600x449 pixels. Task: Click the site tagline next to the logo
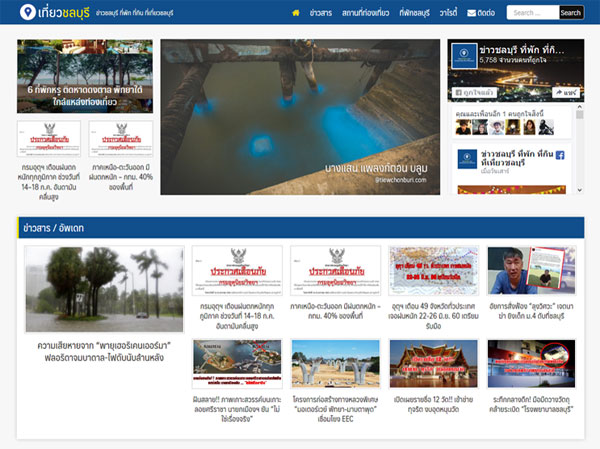135,13
